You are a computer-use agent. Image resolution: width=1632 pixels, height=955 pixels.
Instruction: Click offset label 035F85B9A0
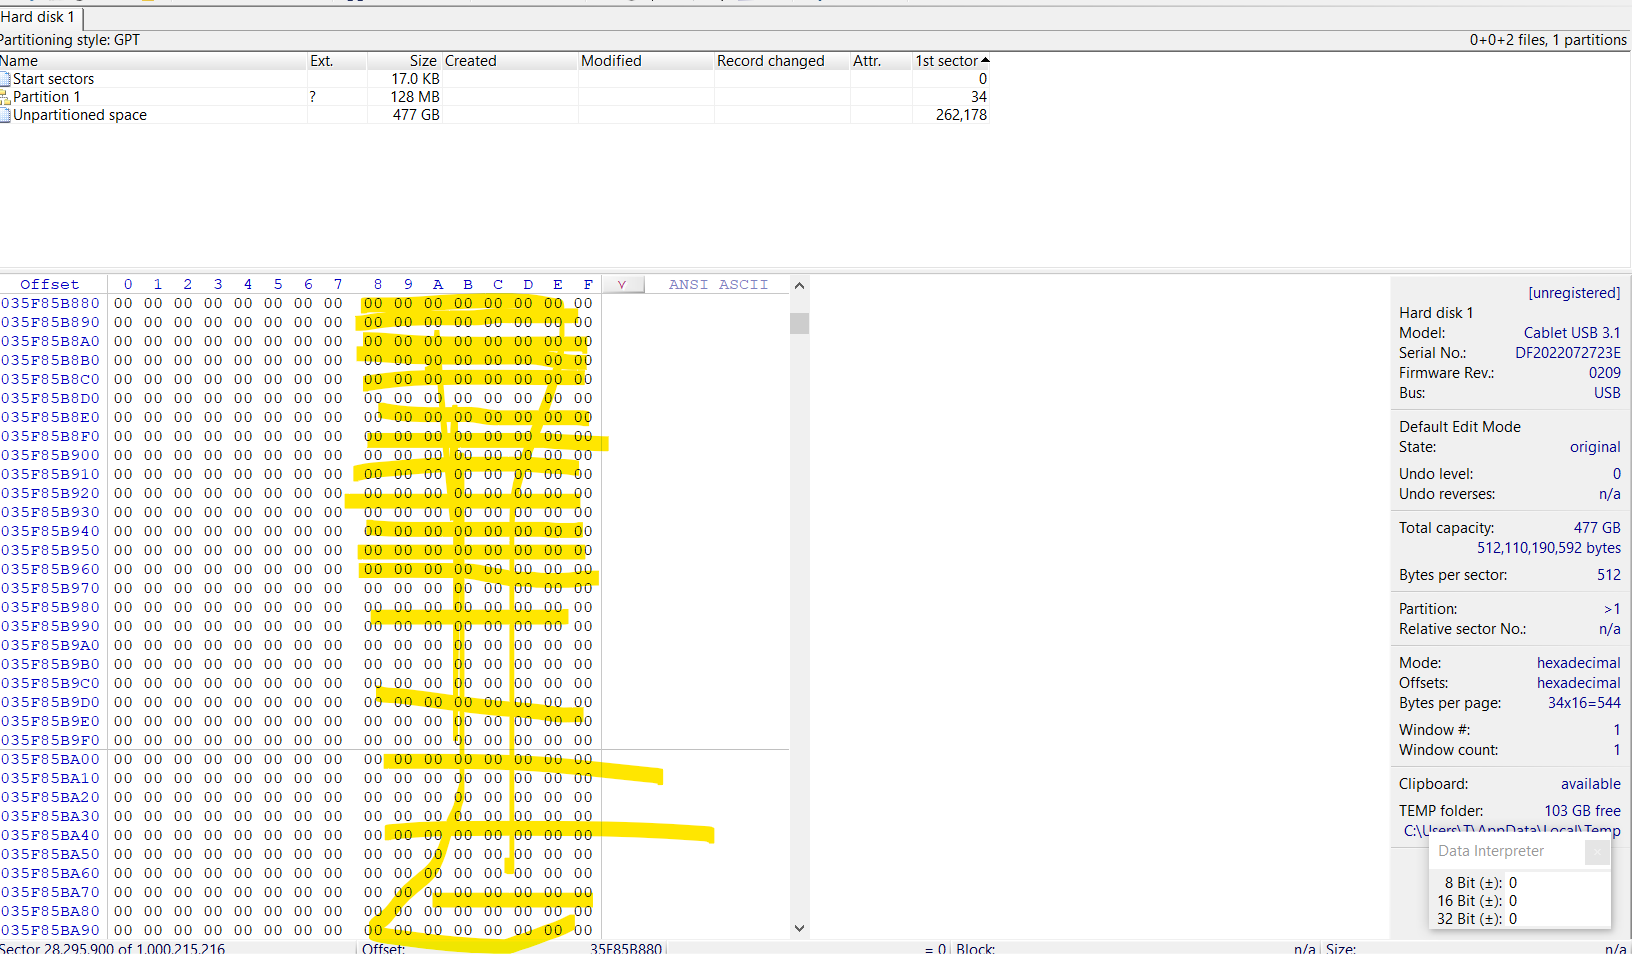[50, 645]
